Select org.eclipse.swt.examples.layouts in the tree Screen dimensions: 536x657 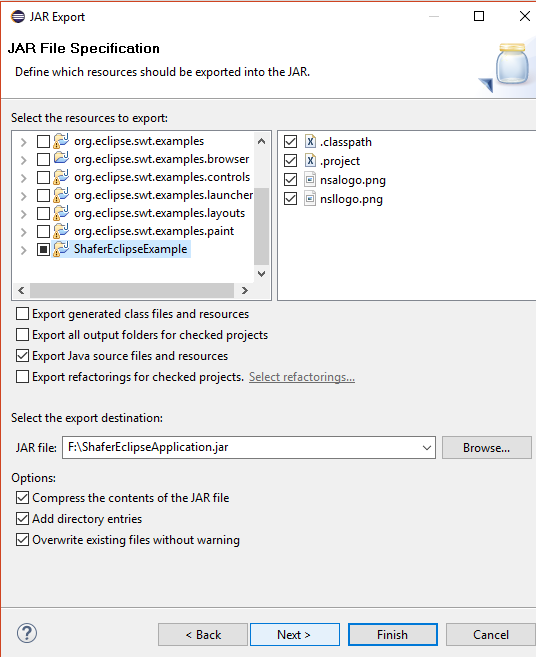coord(159,213)
